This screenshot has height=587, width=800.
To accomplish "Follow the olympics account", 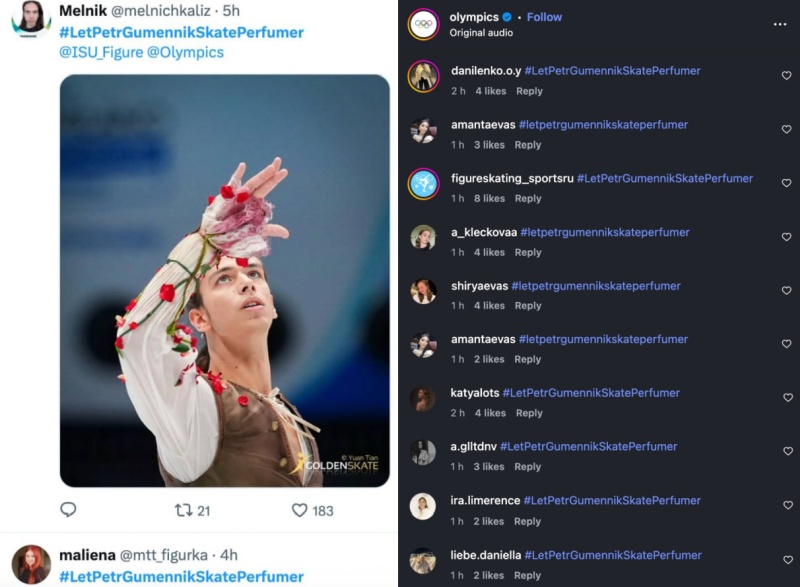I will (544, 17).
